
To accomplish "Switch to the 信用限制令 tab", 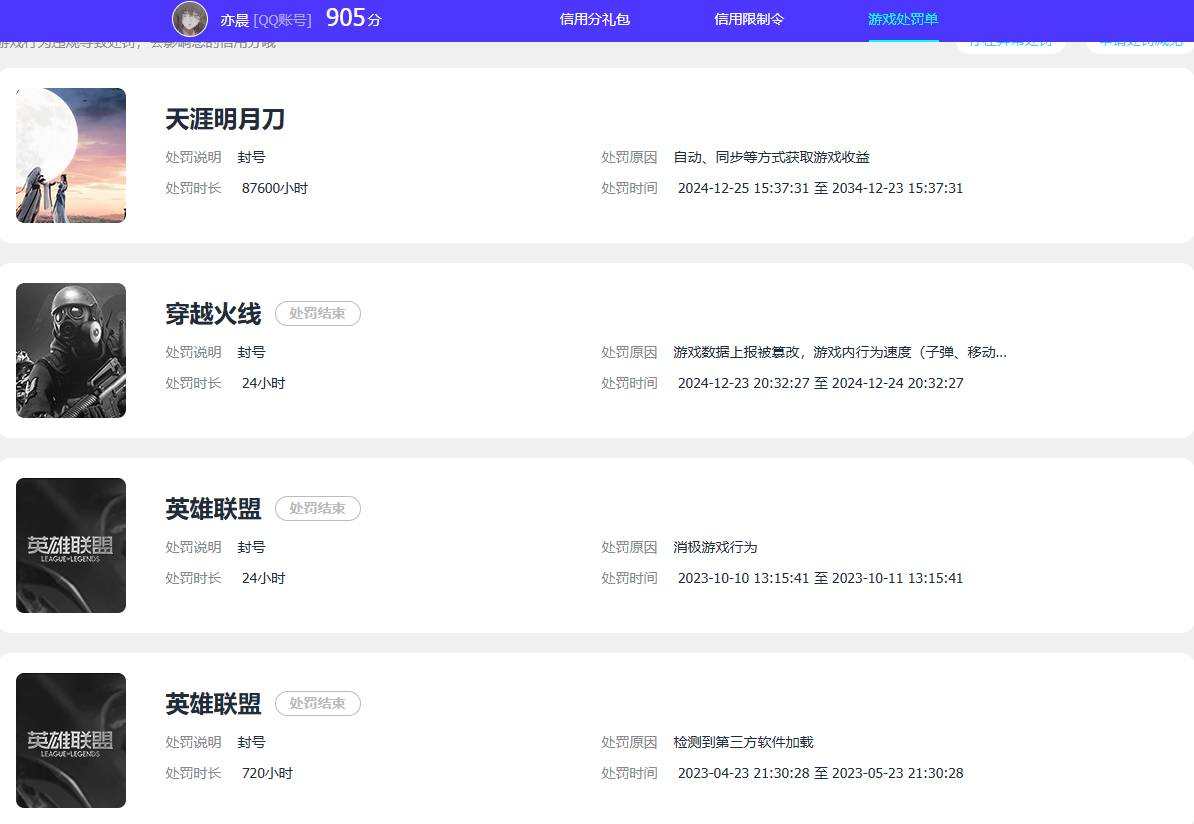I will (749, 19).
